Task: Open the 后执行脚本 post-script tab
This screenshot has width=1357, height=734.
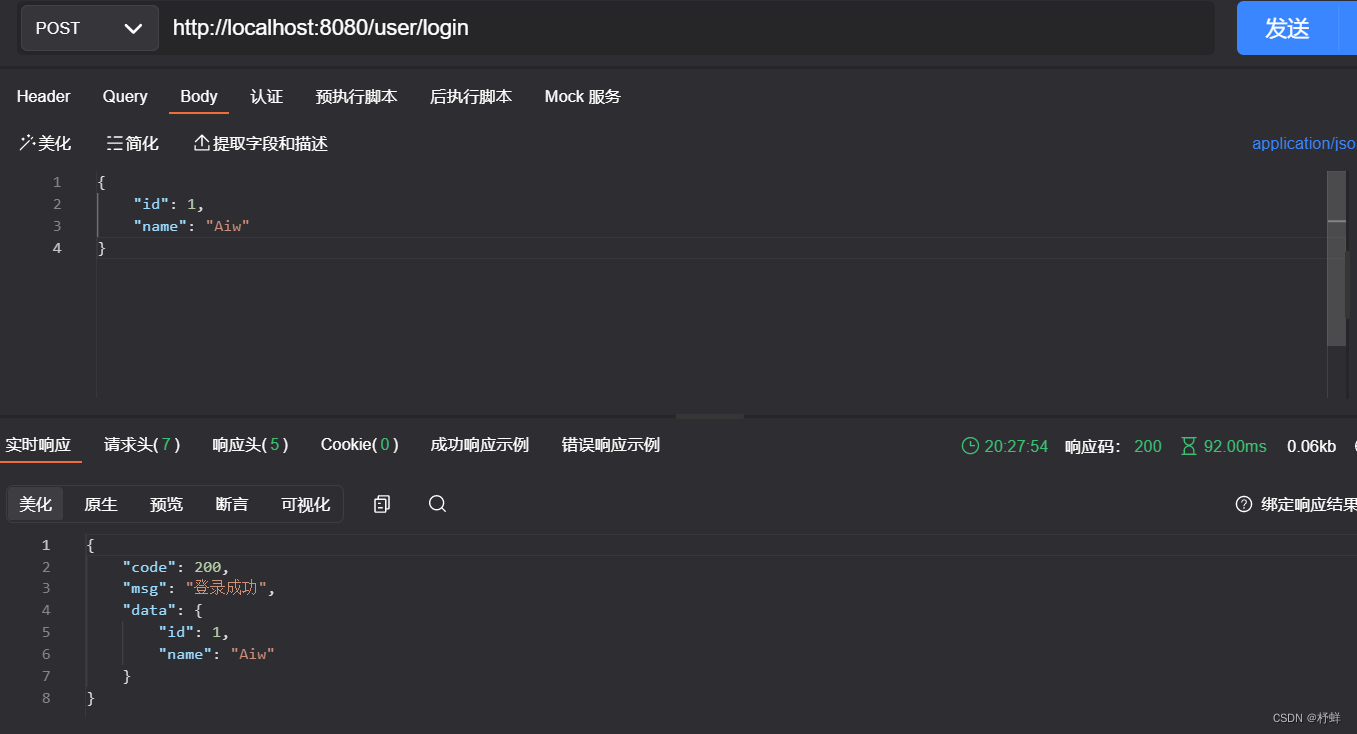Action: point(471,96)
